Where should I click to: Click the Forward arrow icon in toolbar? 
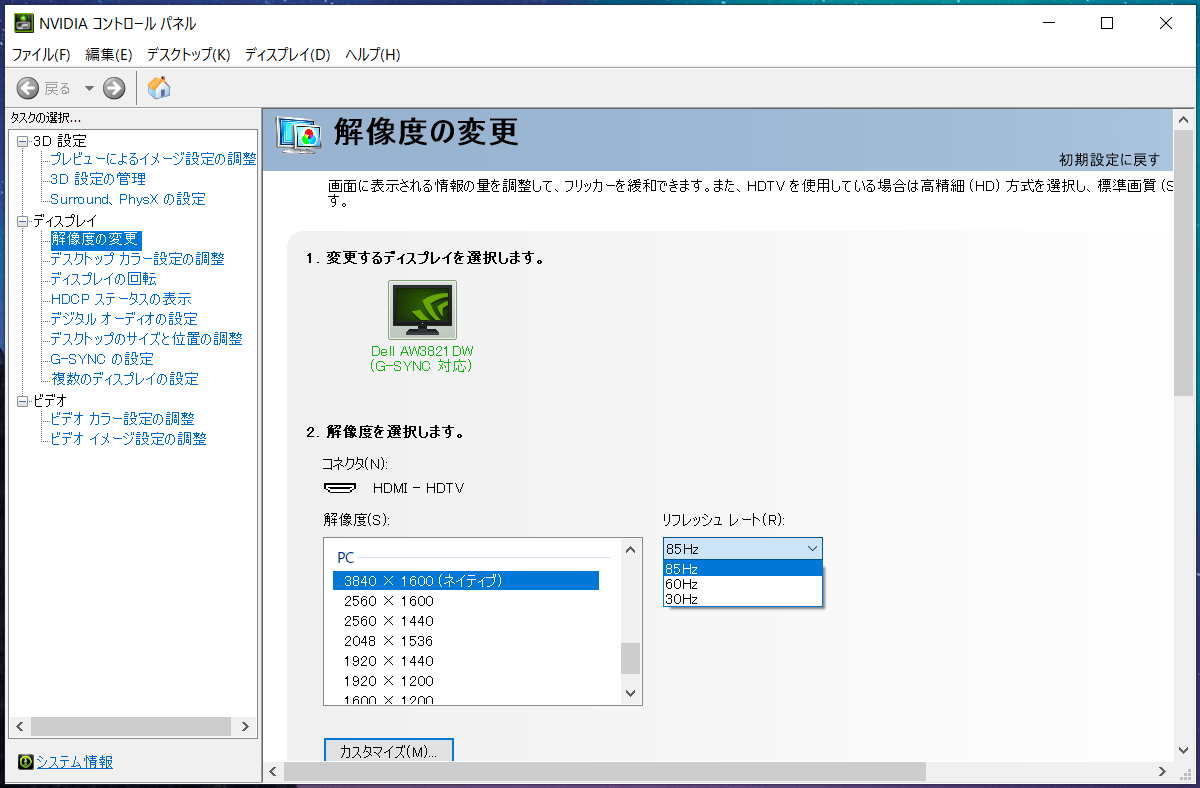point(114,88)
